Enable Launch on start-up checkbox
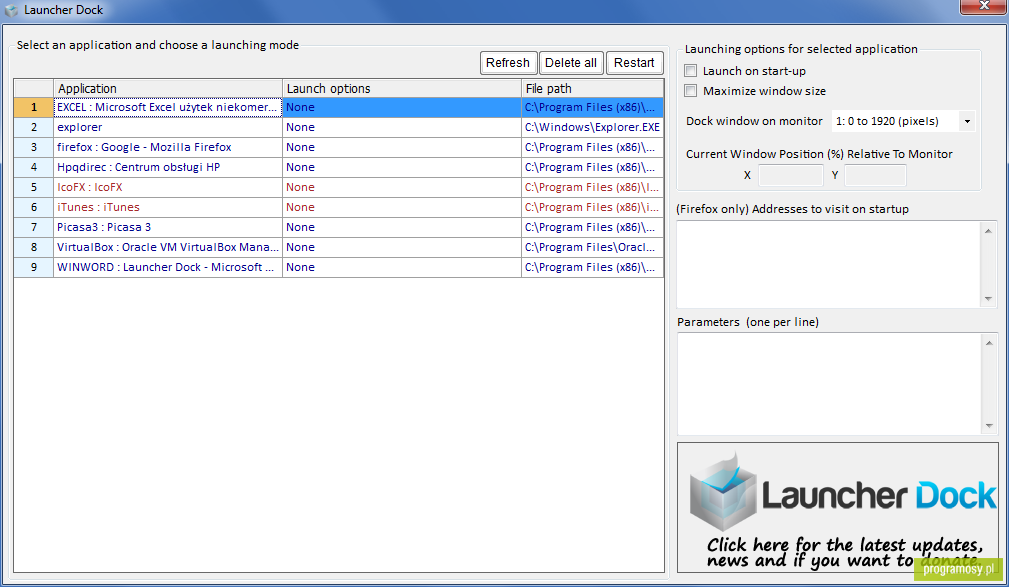Screen dimensions: 1009x587 [690, 71]
